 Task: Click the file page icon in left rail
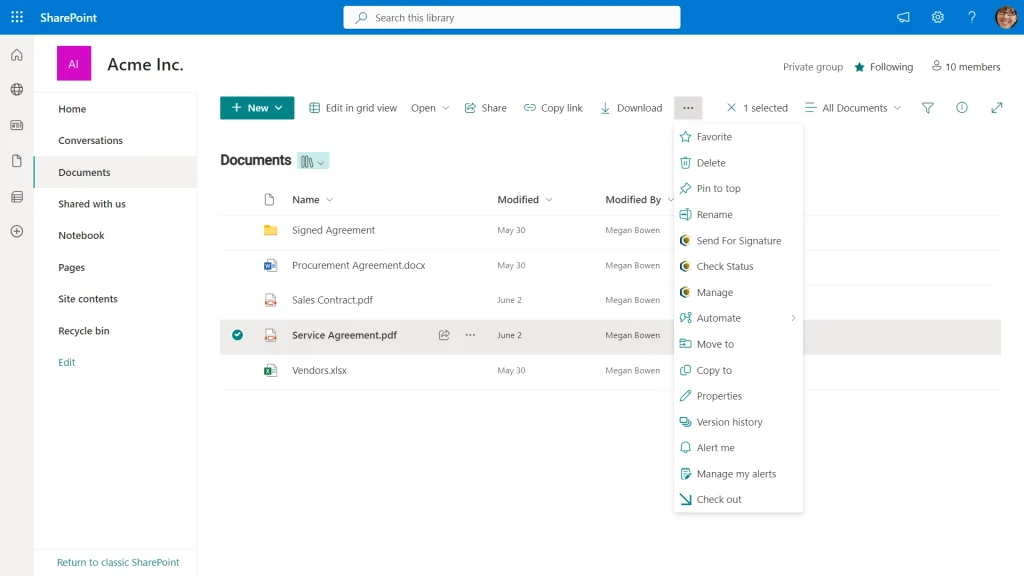(x=17, y=161)
